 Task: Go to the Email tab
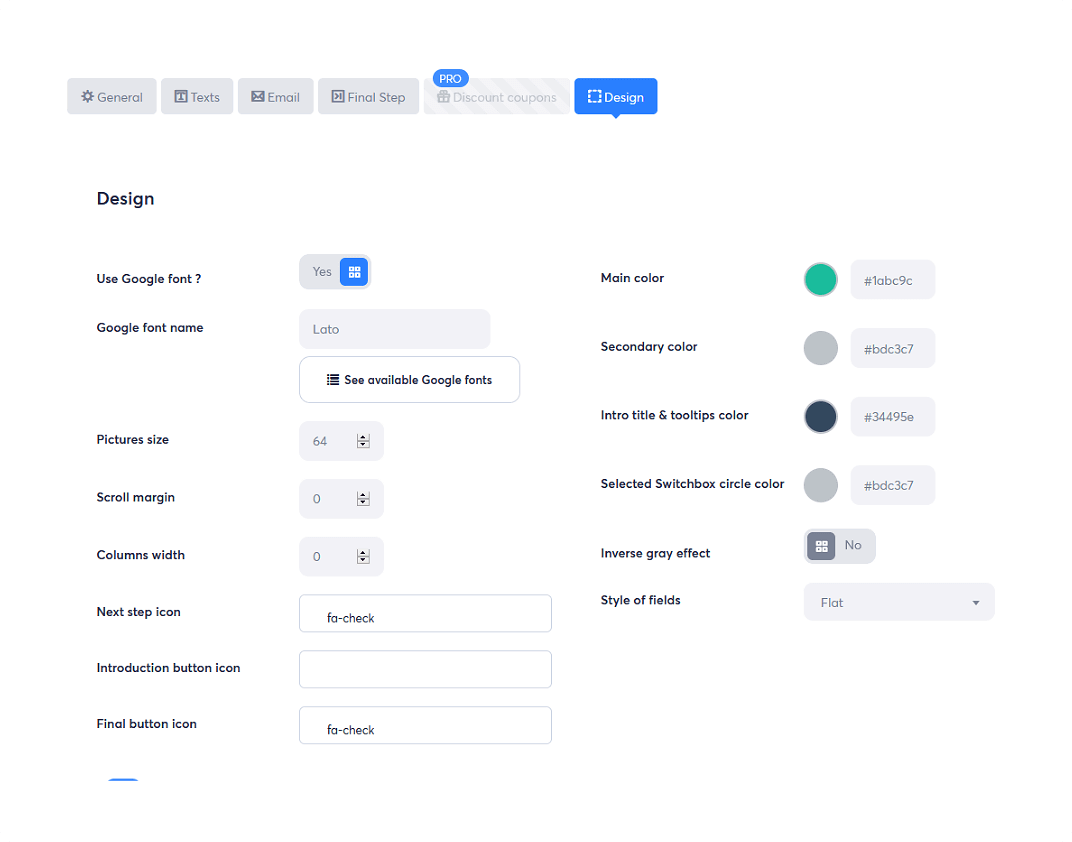click(x=276, y=96)
